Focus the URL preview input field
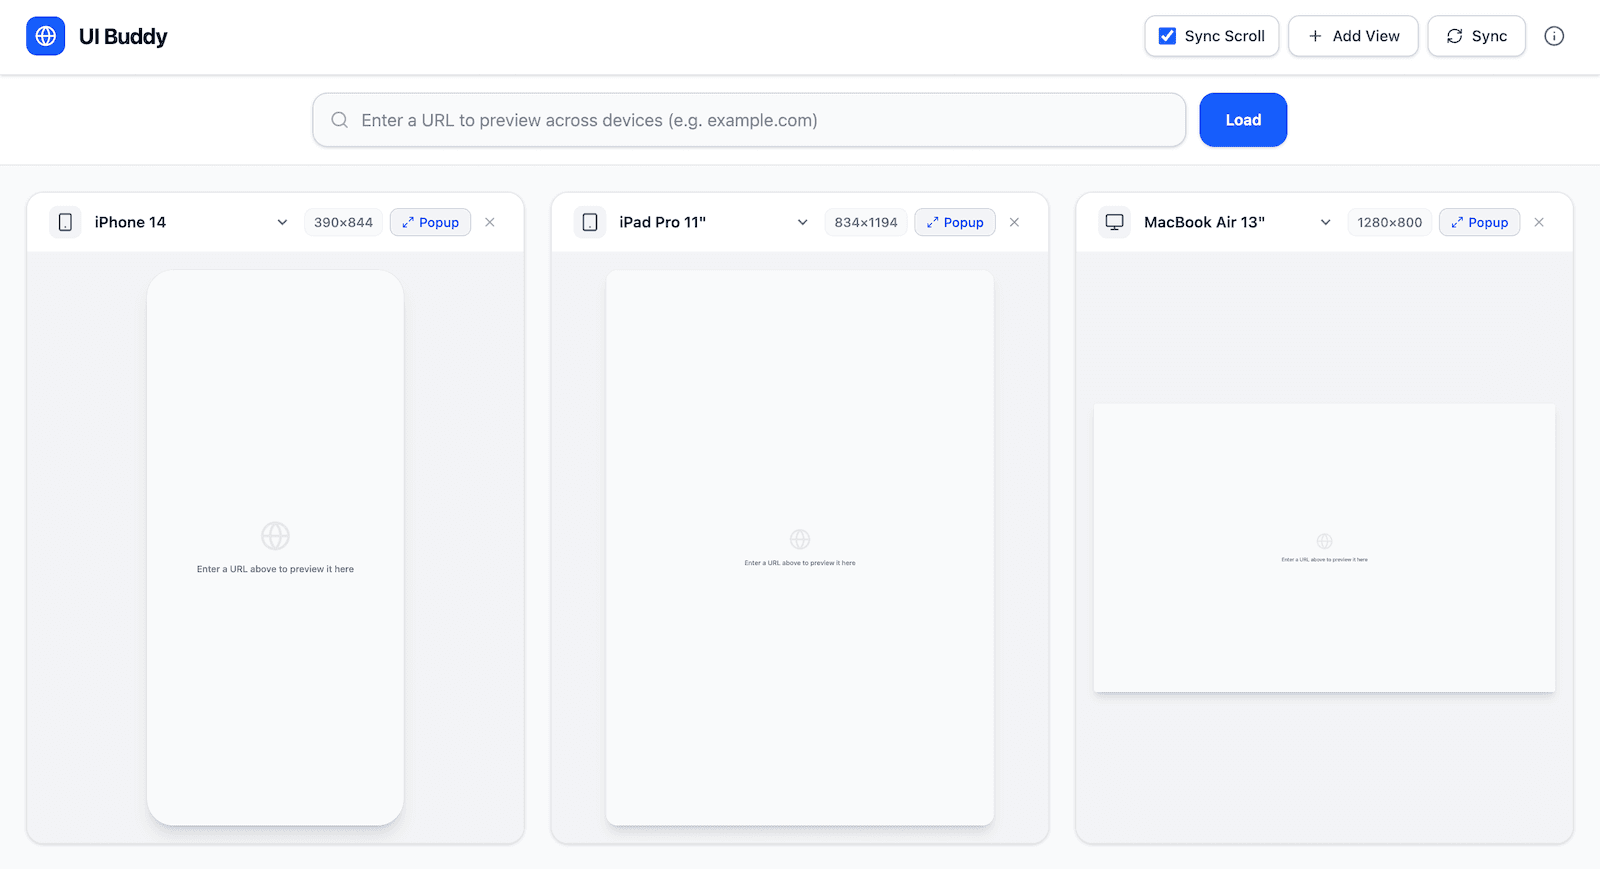This screenshot has width=1600, height=869. [x=749, y=120]
